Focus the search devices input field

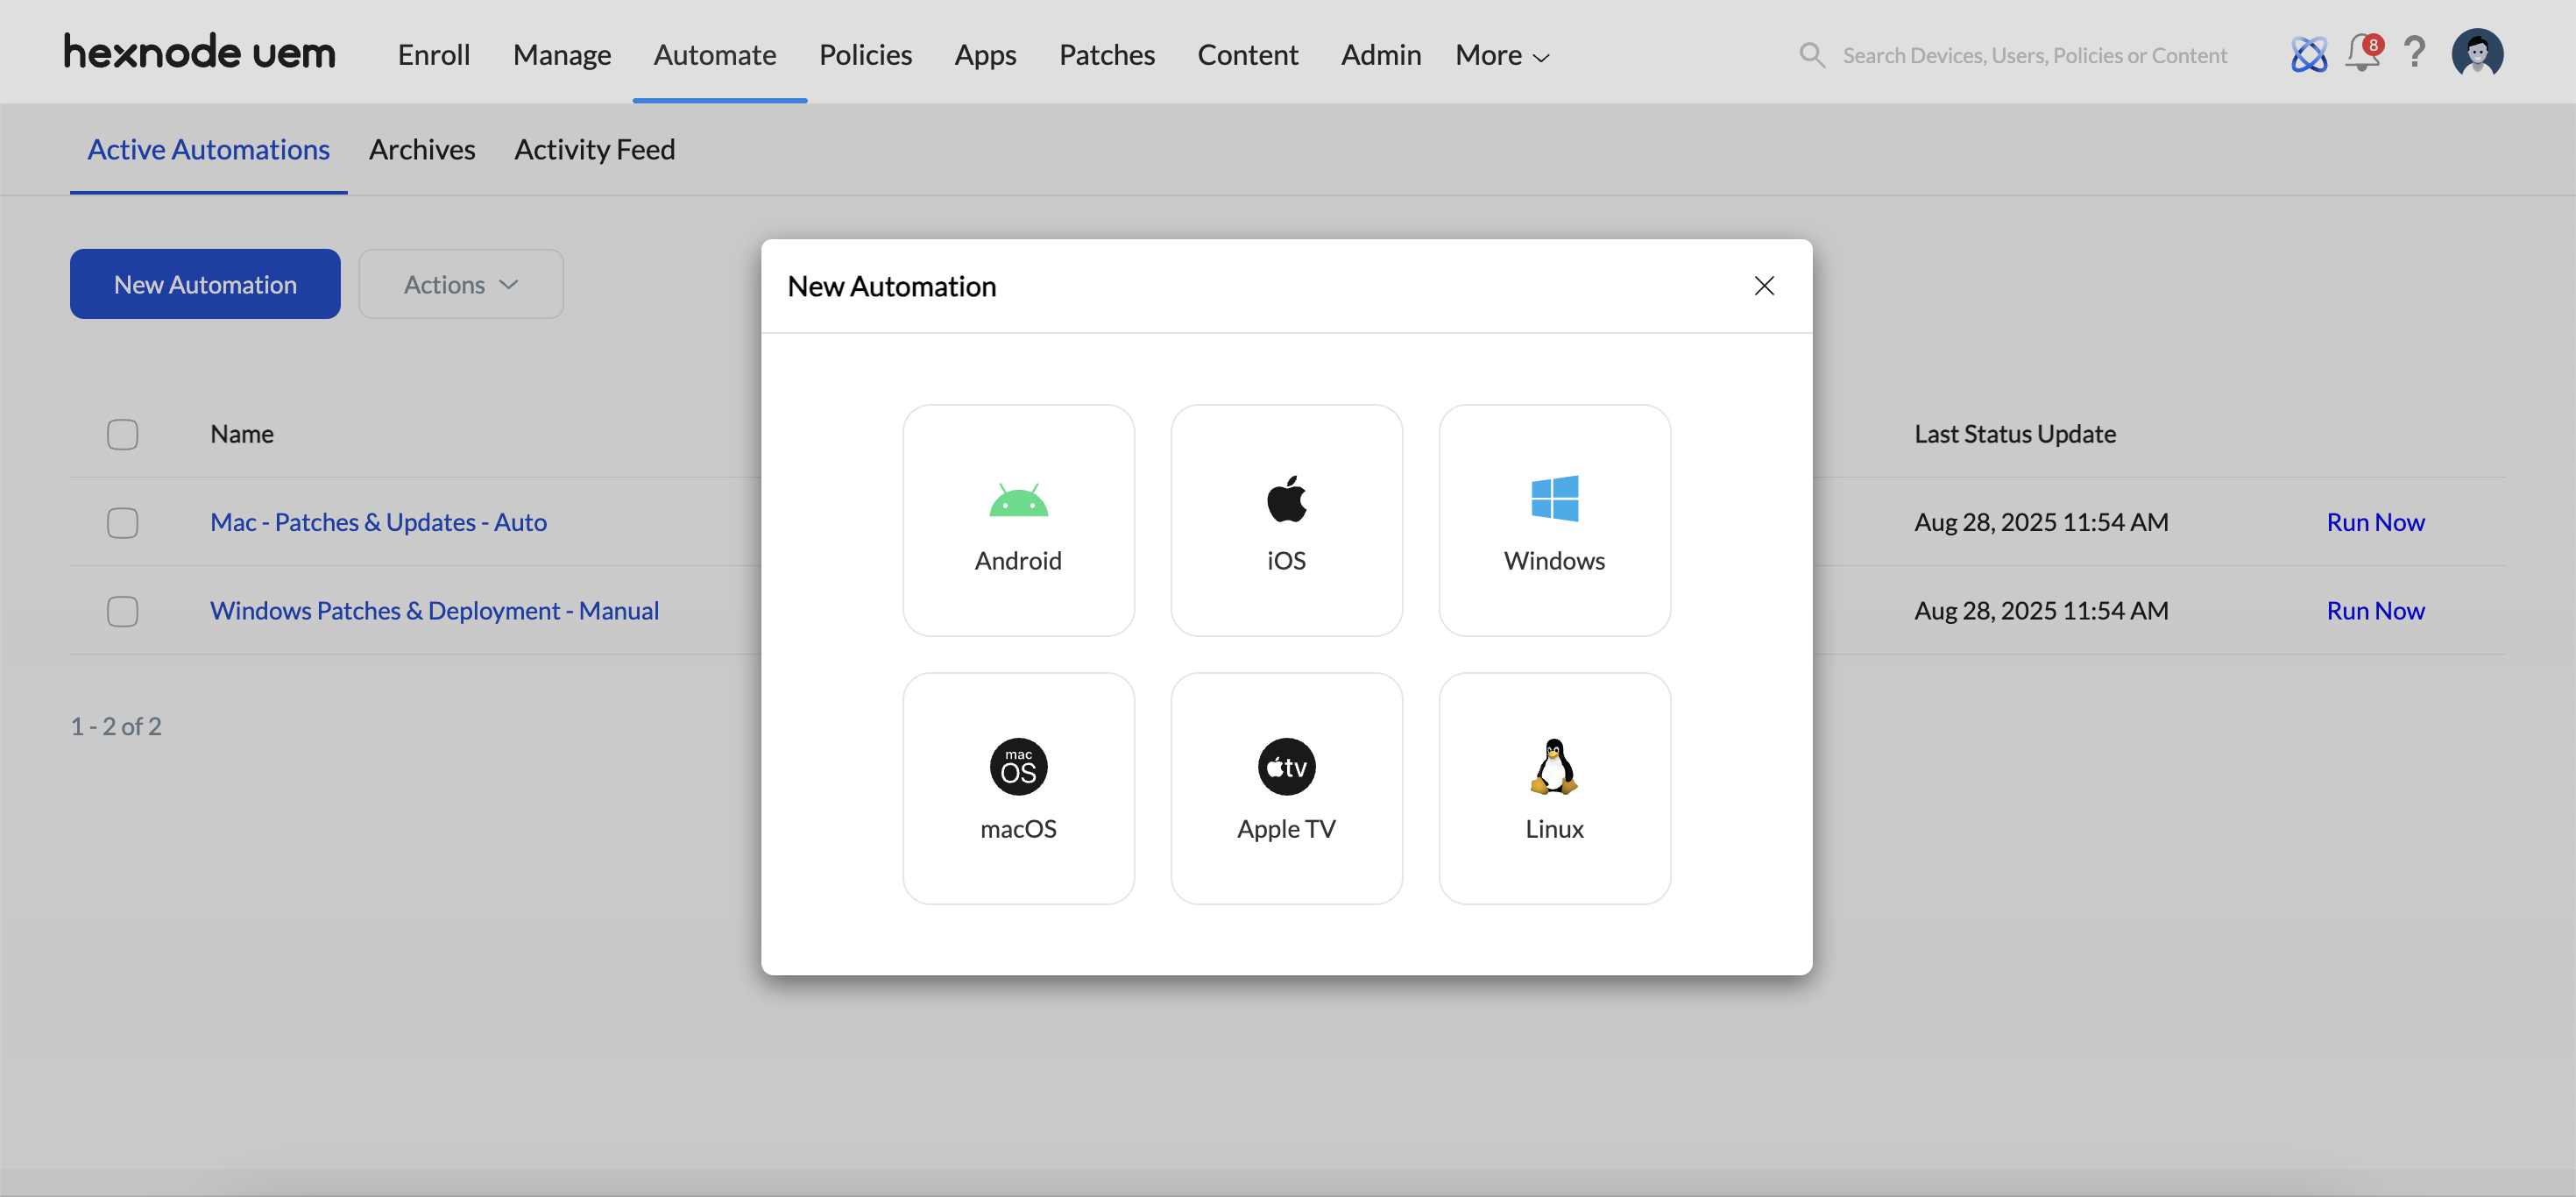(x=2034, y=55)
